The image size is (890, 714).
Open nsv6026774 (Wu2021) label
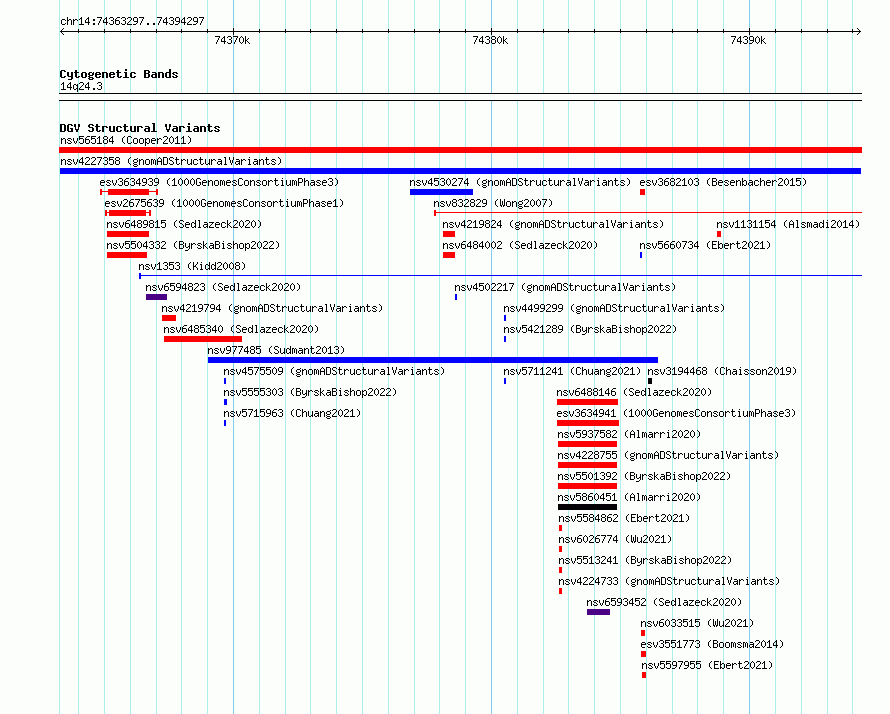(x=615, y=539)
